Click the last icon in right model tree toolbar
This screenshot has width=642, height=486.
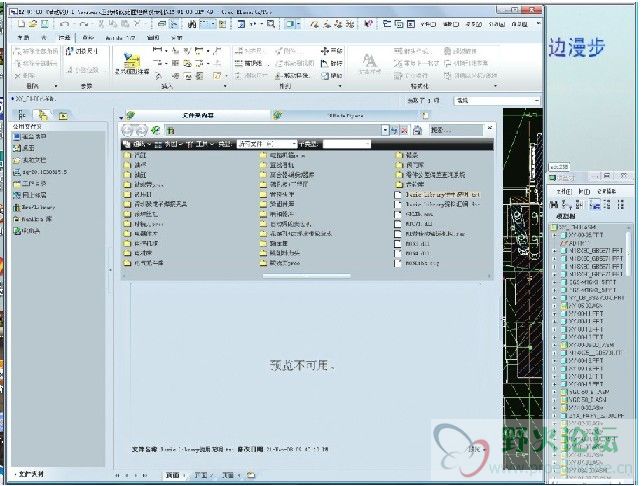click(x=621, y=204)
